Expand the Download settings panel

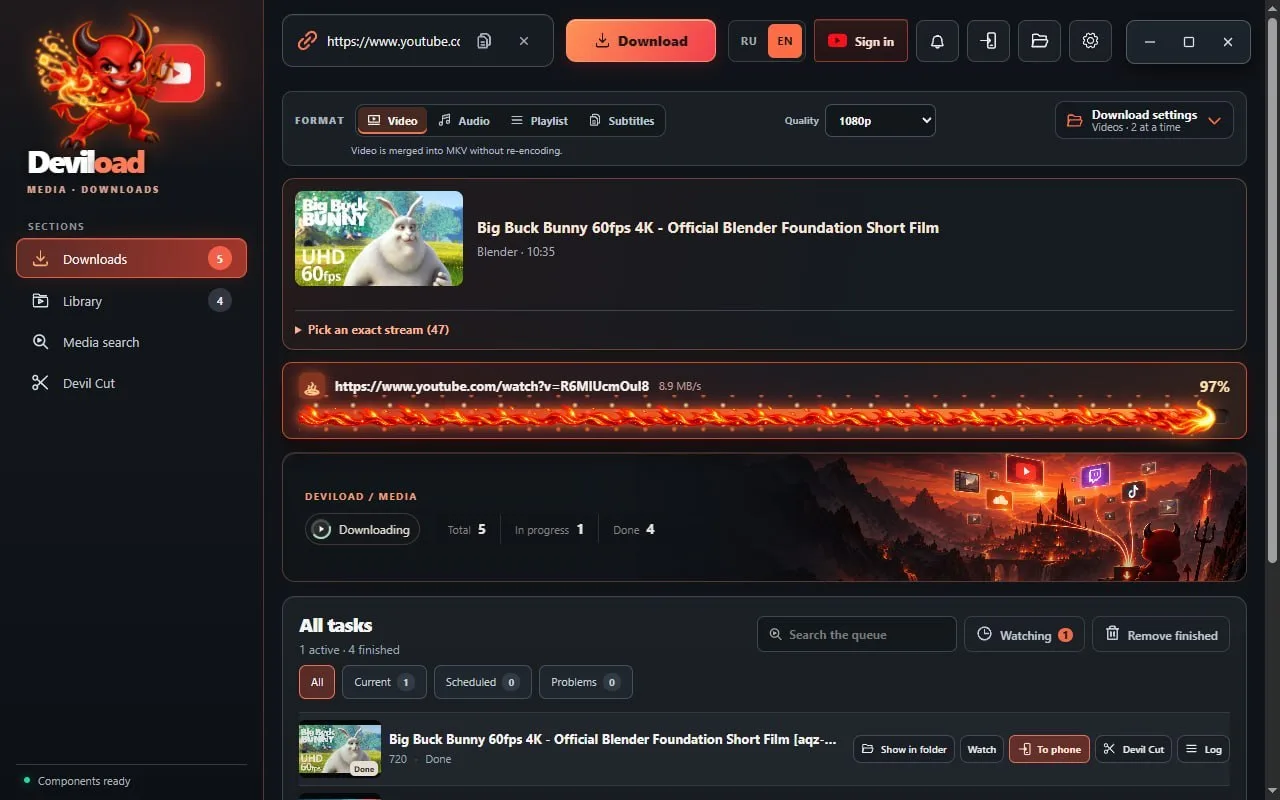[x=1144, y=120]
